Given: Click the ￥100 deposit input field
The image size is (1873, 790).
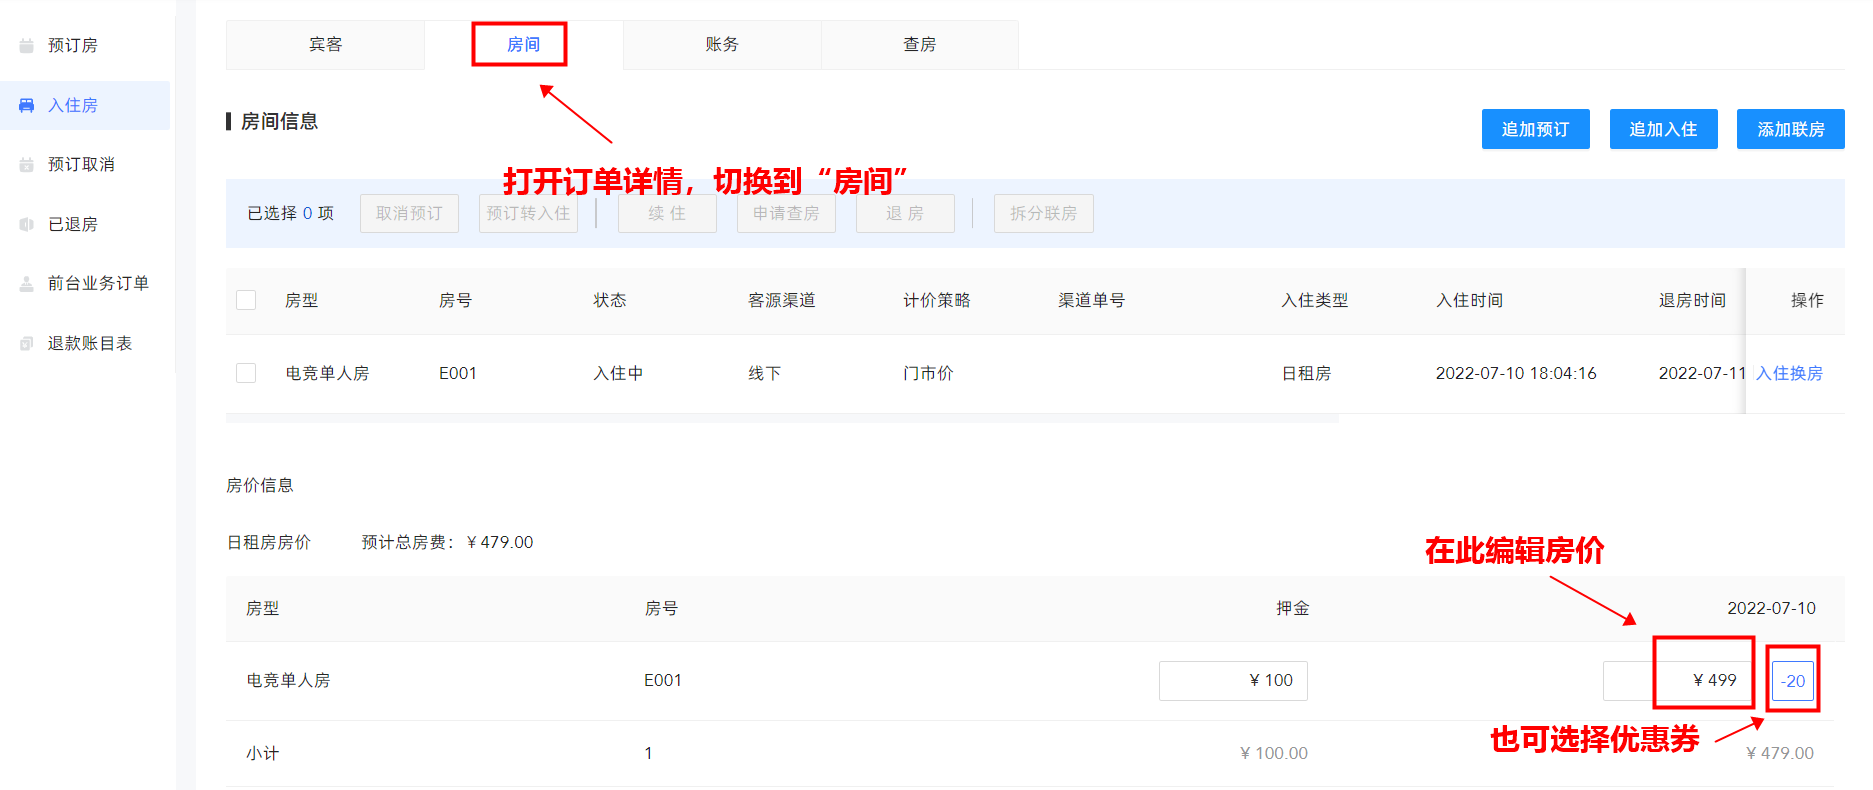Looking at the screenshot, I should click(x=1233, y=680).
